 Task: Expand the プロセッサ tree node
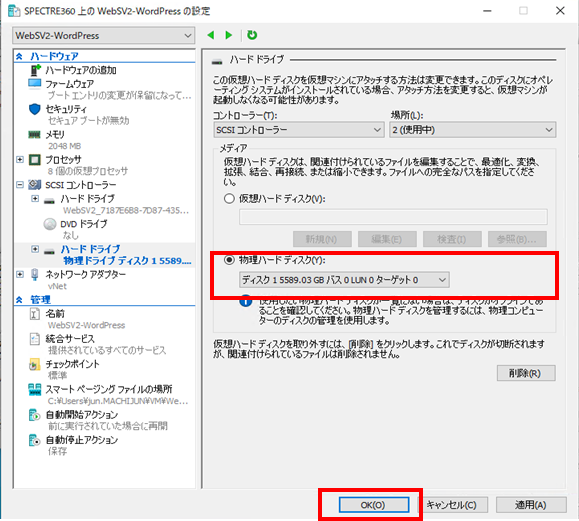pyautogui.click(x=20, y=160)
